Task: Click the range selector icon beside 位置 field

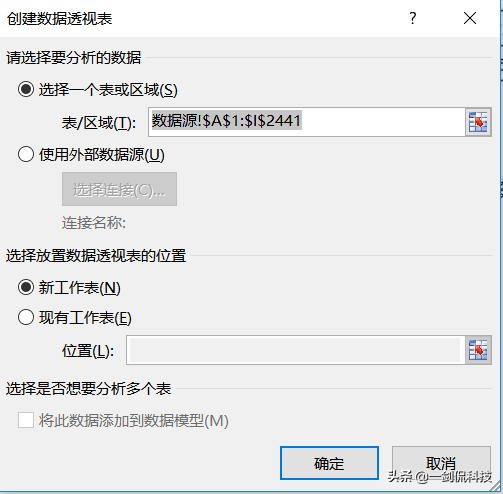Action: 478,350
